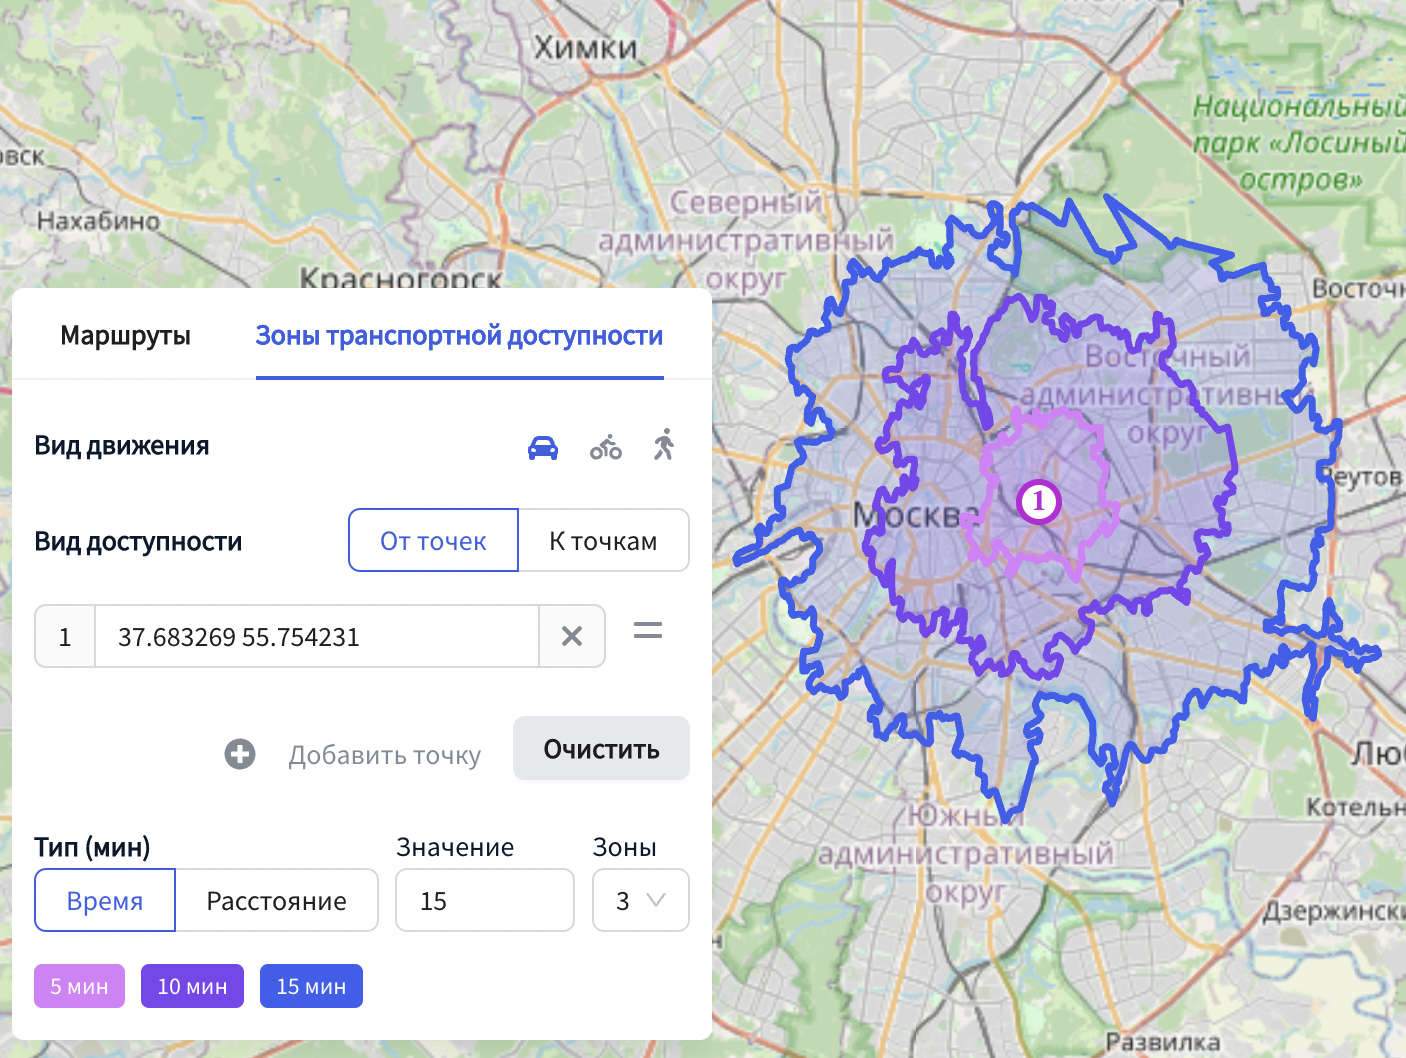Switch to "Зоны транспортной доступности" tab
The width and height of the screenshot is (1406, 1058).
459,336
